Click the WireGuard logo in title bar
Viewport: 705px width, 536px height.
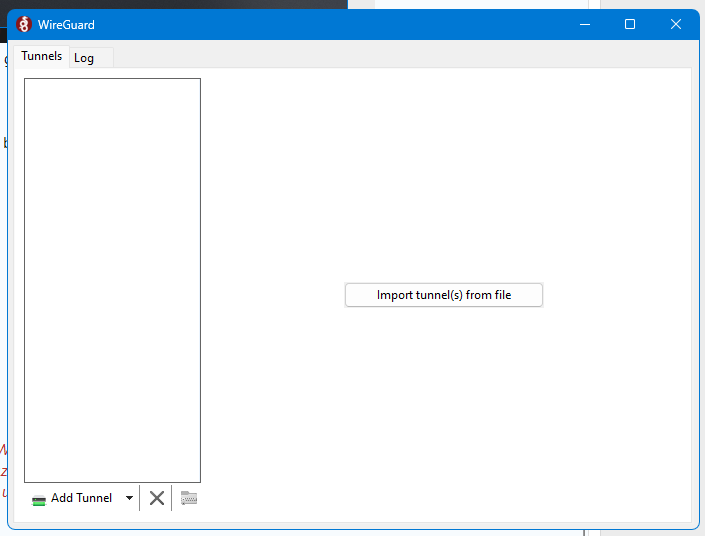coord(24,24)
